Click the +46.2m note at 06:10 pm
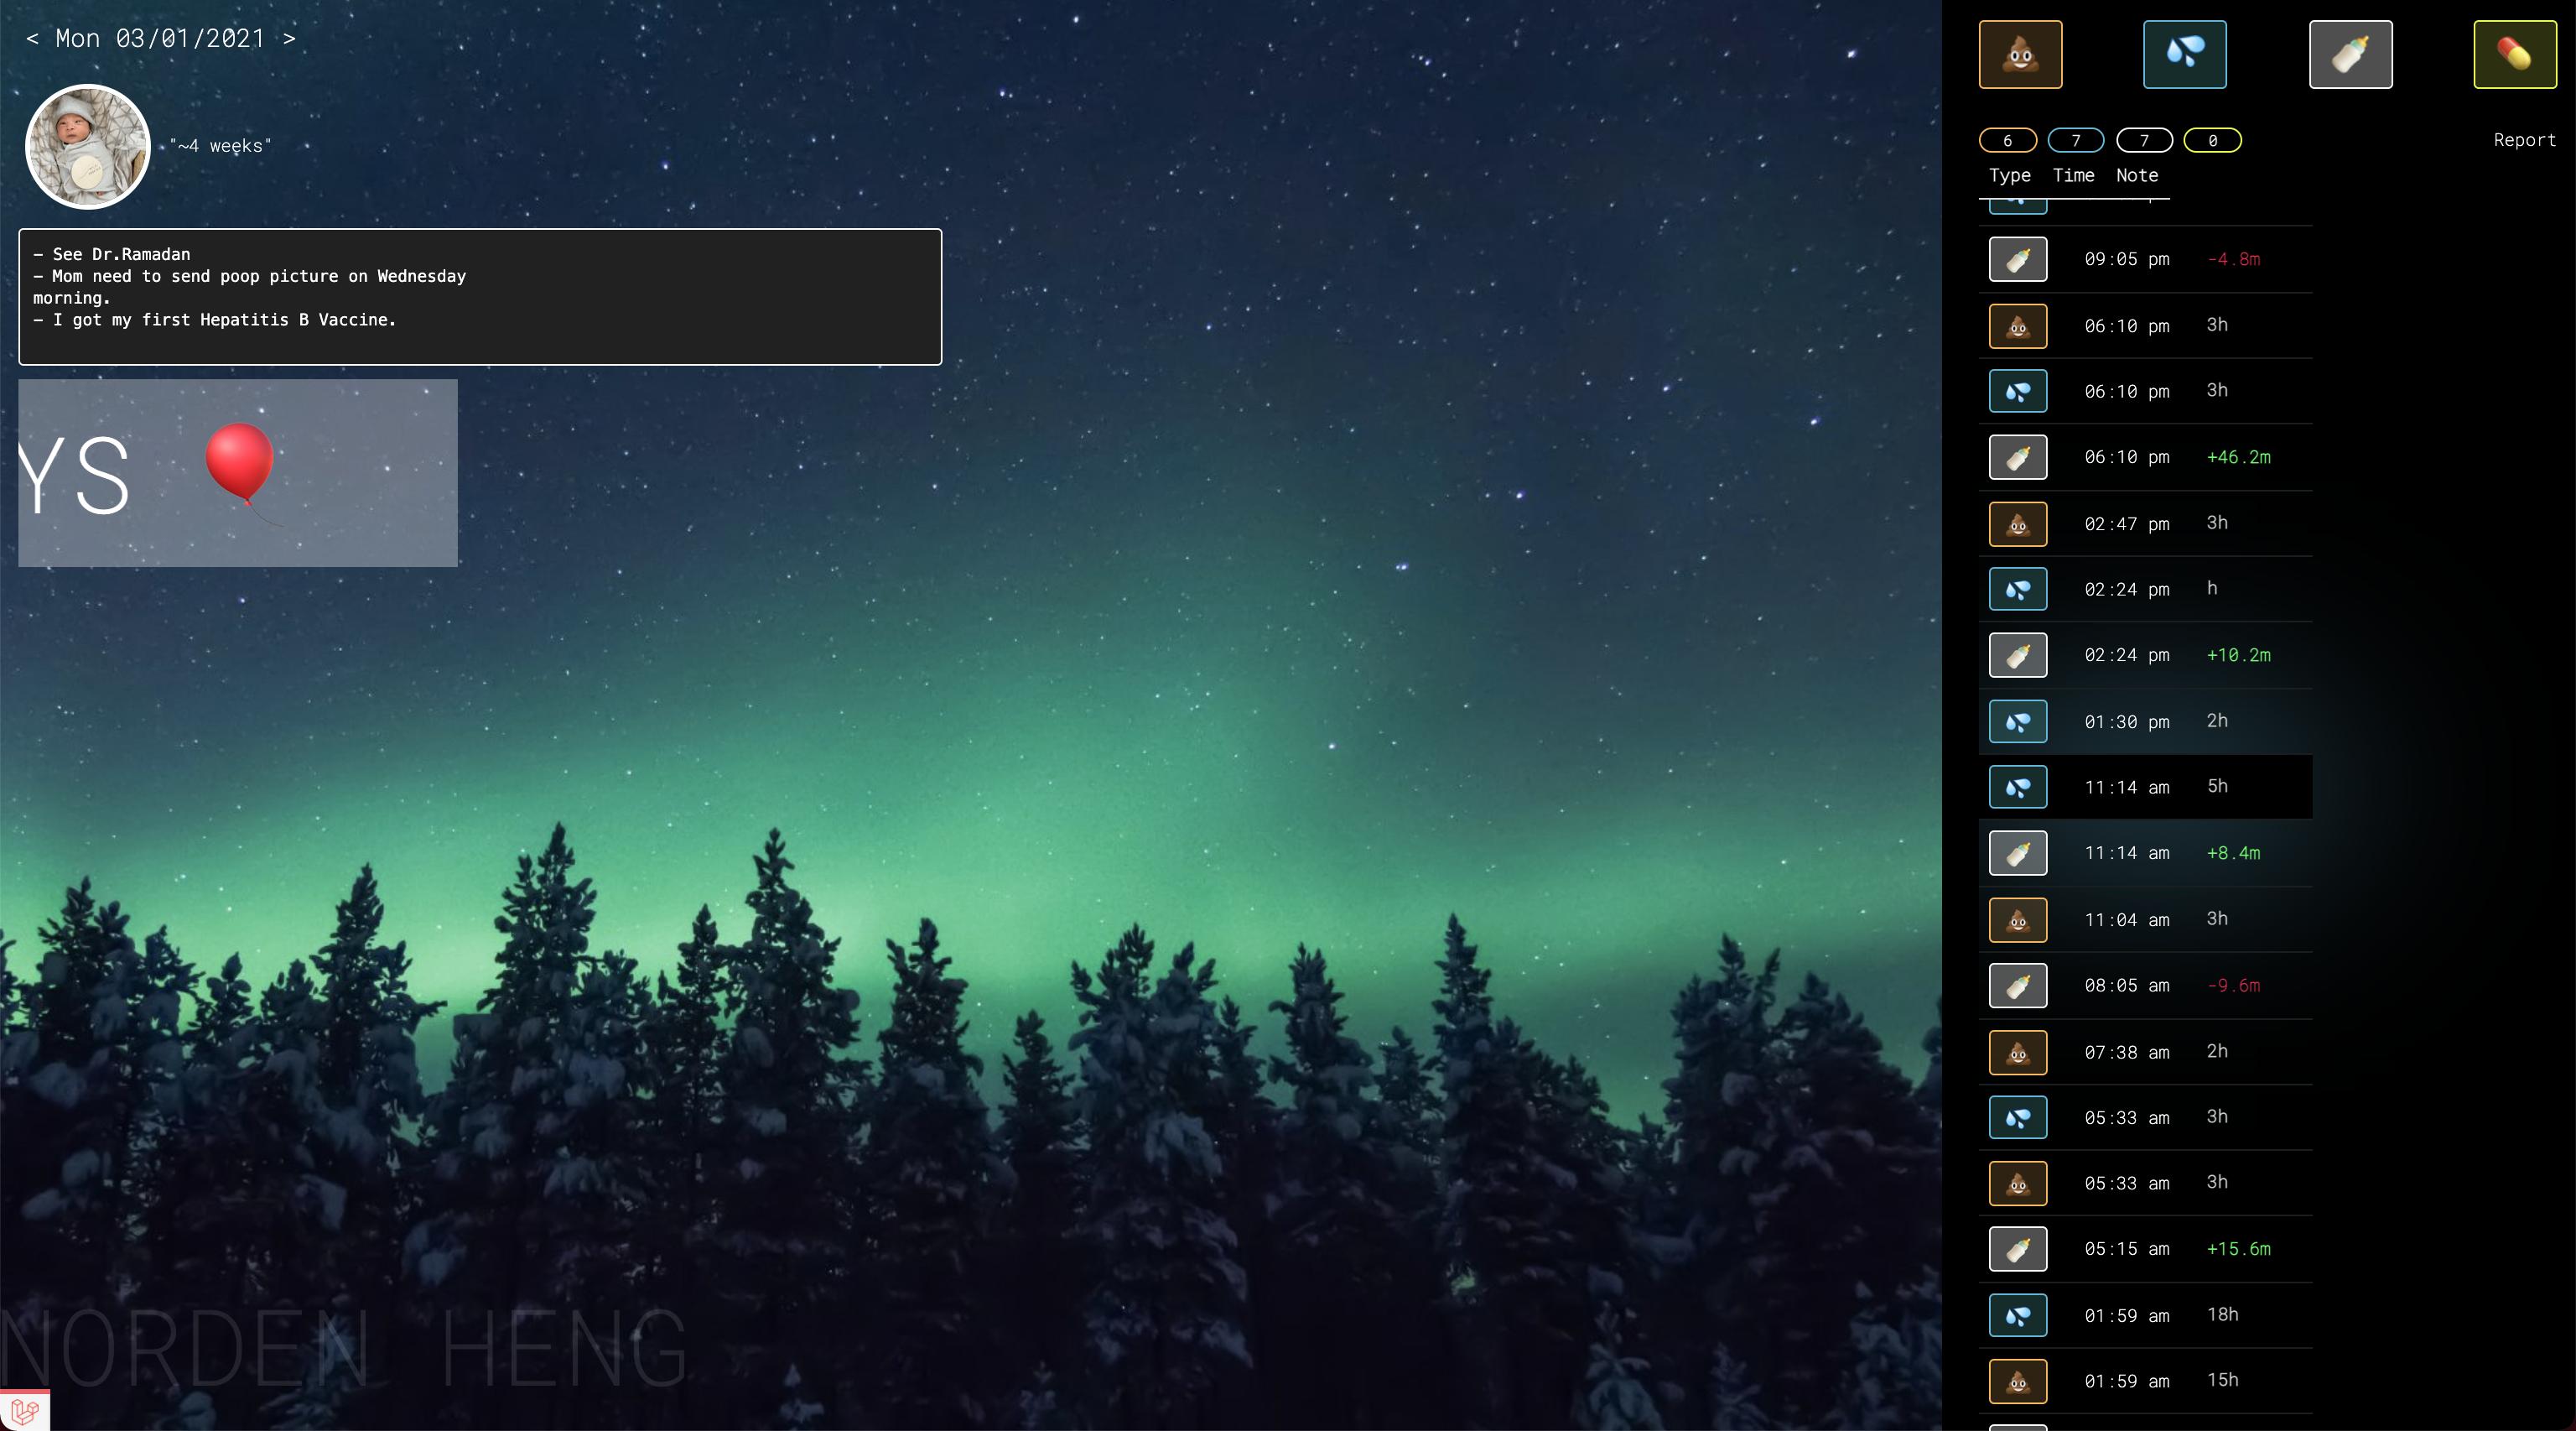This screenshot has width=2576, height=1431. click(2238, 457)
